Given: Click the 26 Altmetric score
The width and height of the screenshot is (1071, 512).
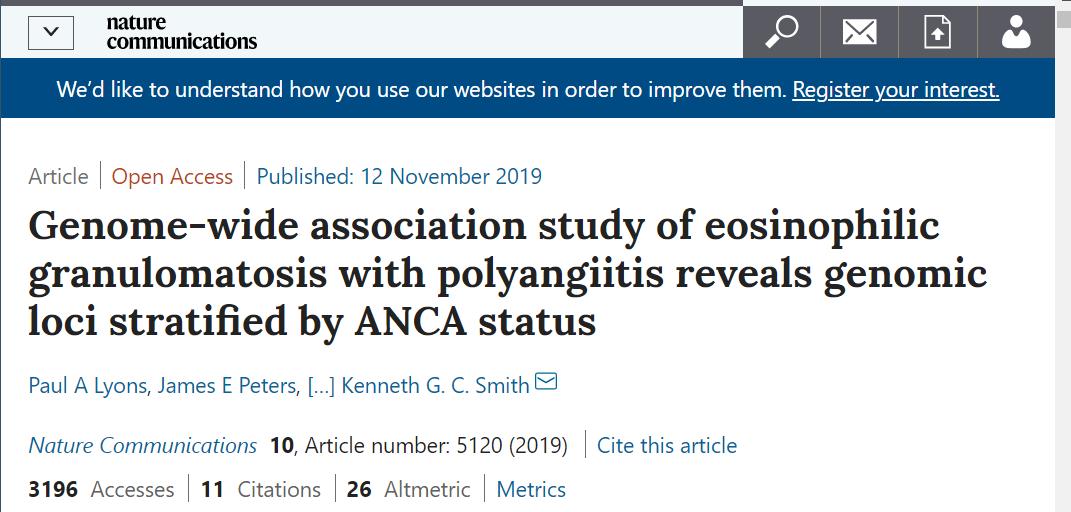Looking at the screenshot, I should (x=408, y=489).
